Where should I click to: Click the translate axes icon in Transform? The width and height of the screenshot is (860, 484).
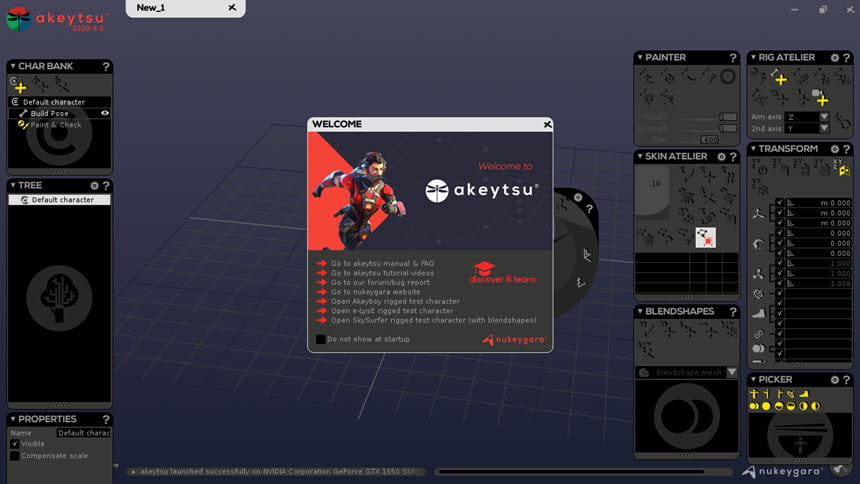758,214
